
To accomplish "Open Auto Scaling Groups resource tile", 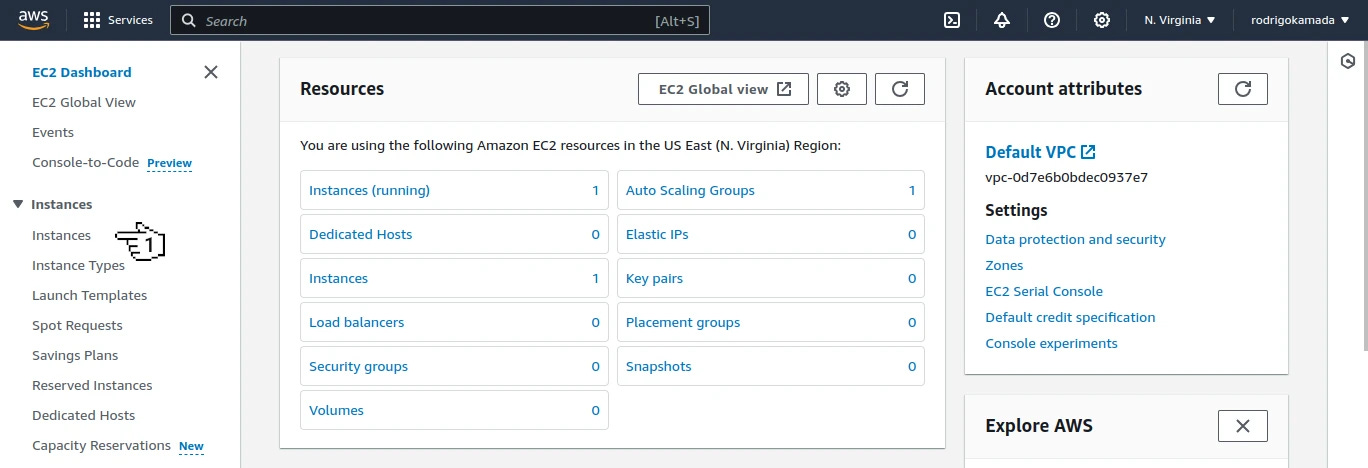I will [x=771, y=190].
